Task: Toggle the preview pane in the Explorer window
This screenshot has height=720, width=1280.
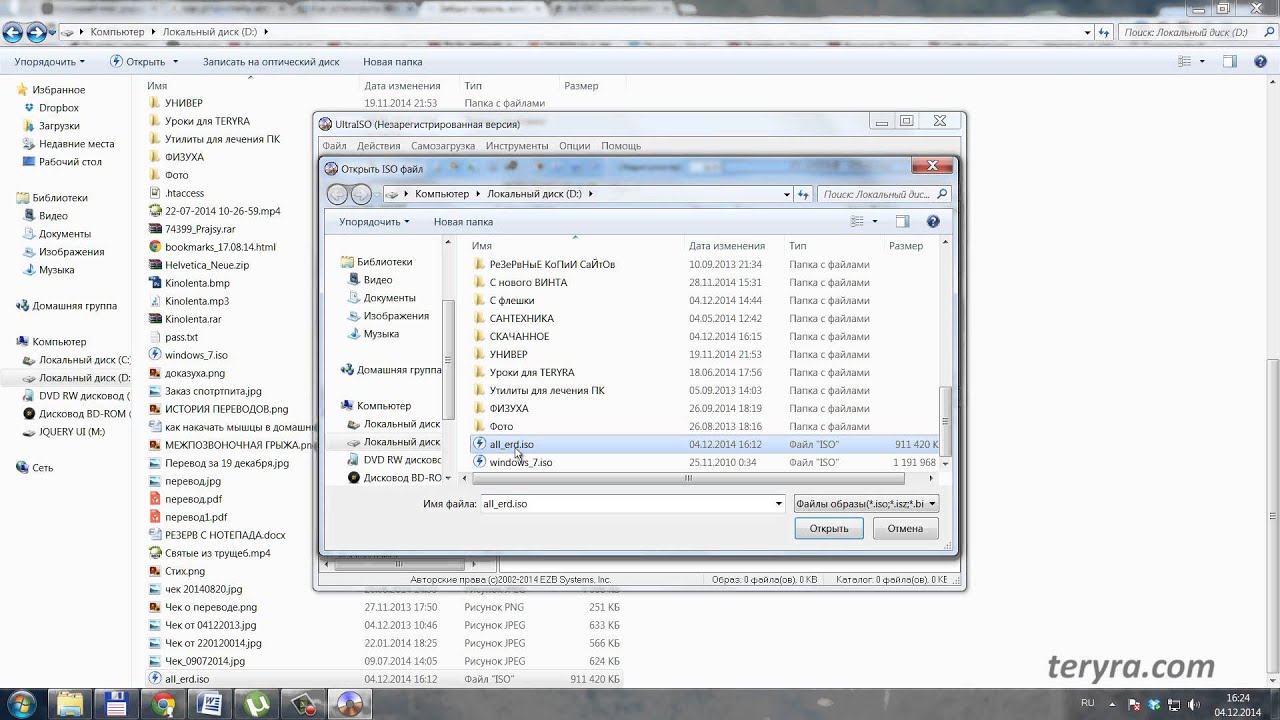Action: click(1230, 61)
